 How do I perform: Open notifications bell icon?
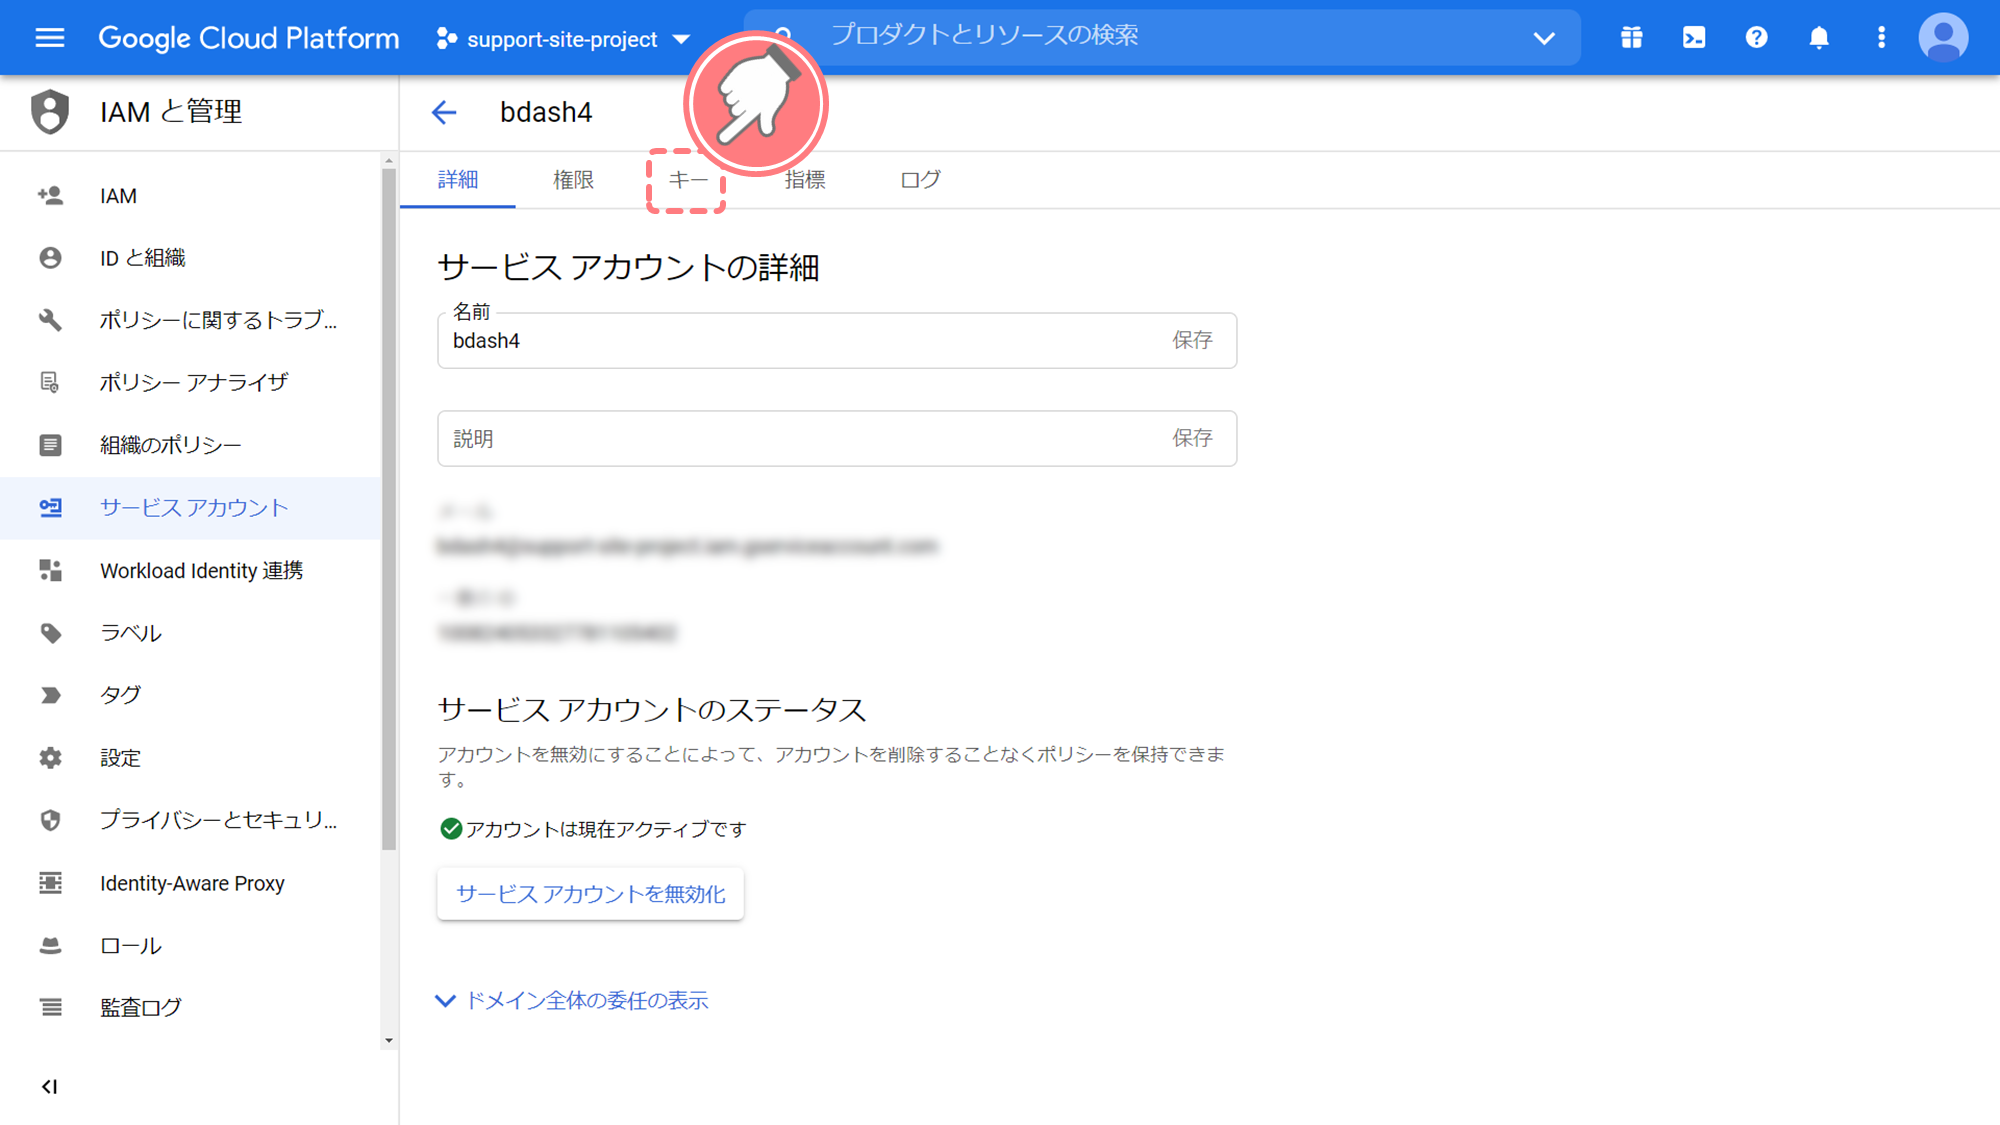(1819, 38)
